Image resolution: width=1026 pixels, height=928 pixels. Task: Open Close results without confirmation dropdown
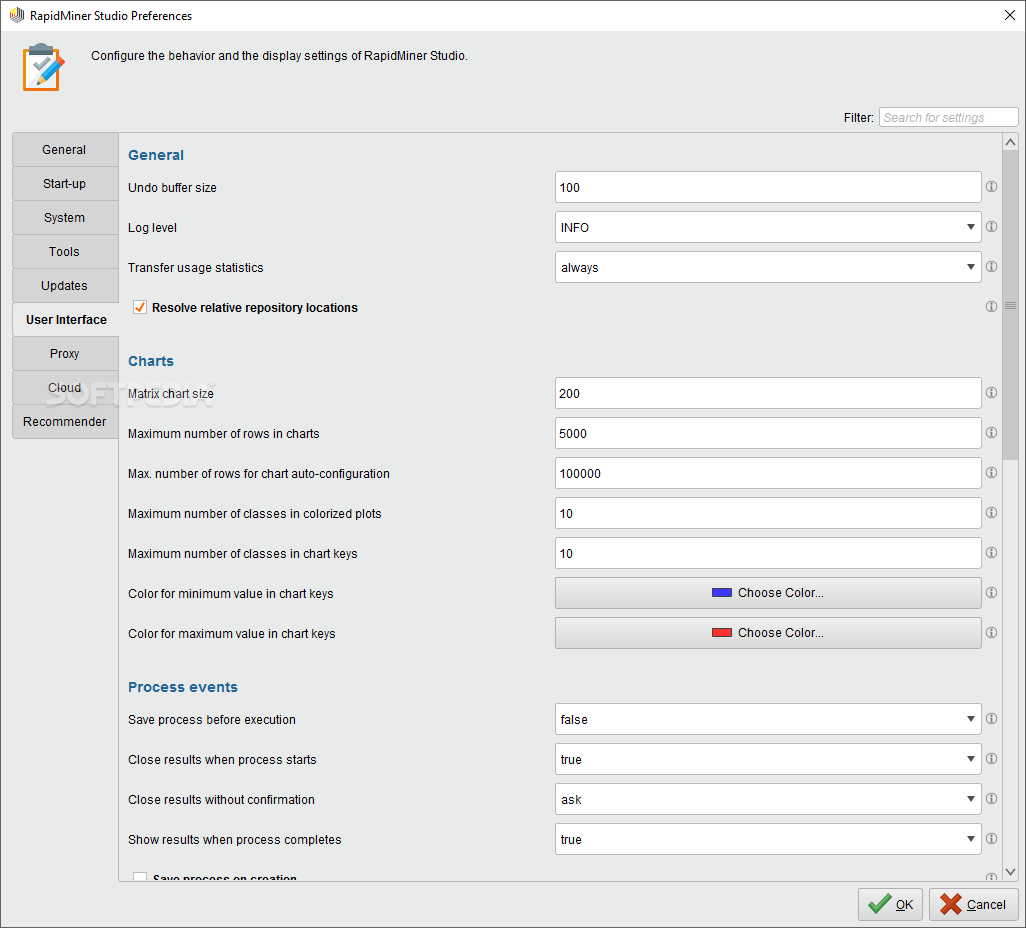click(768, 799)
